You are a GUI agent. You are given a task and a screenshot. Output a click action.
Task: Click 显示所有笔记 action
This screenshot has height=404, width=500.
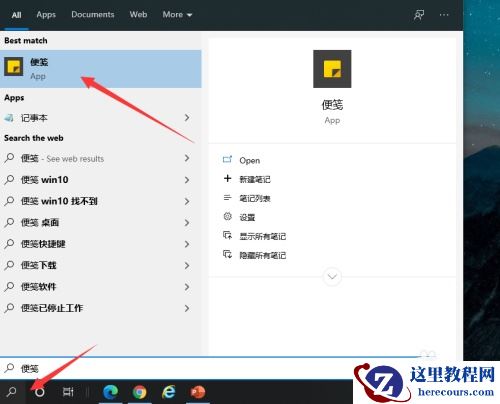[263, 236]
